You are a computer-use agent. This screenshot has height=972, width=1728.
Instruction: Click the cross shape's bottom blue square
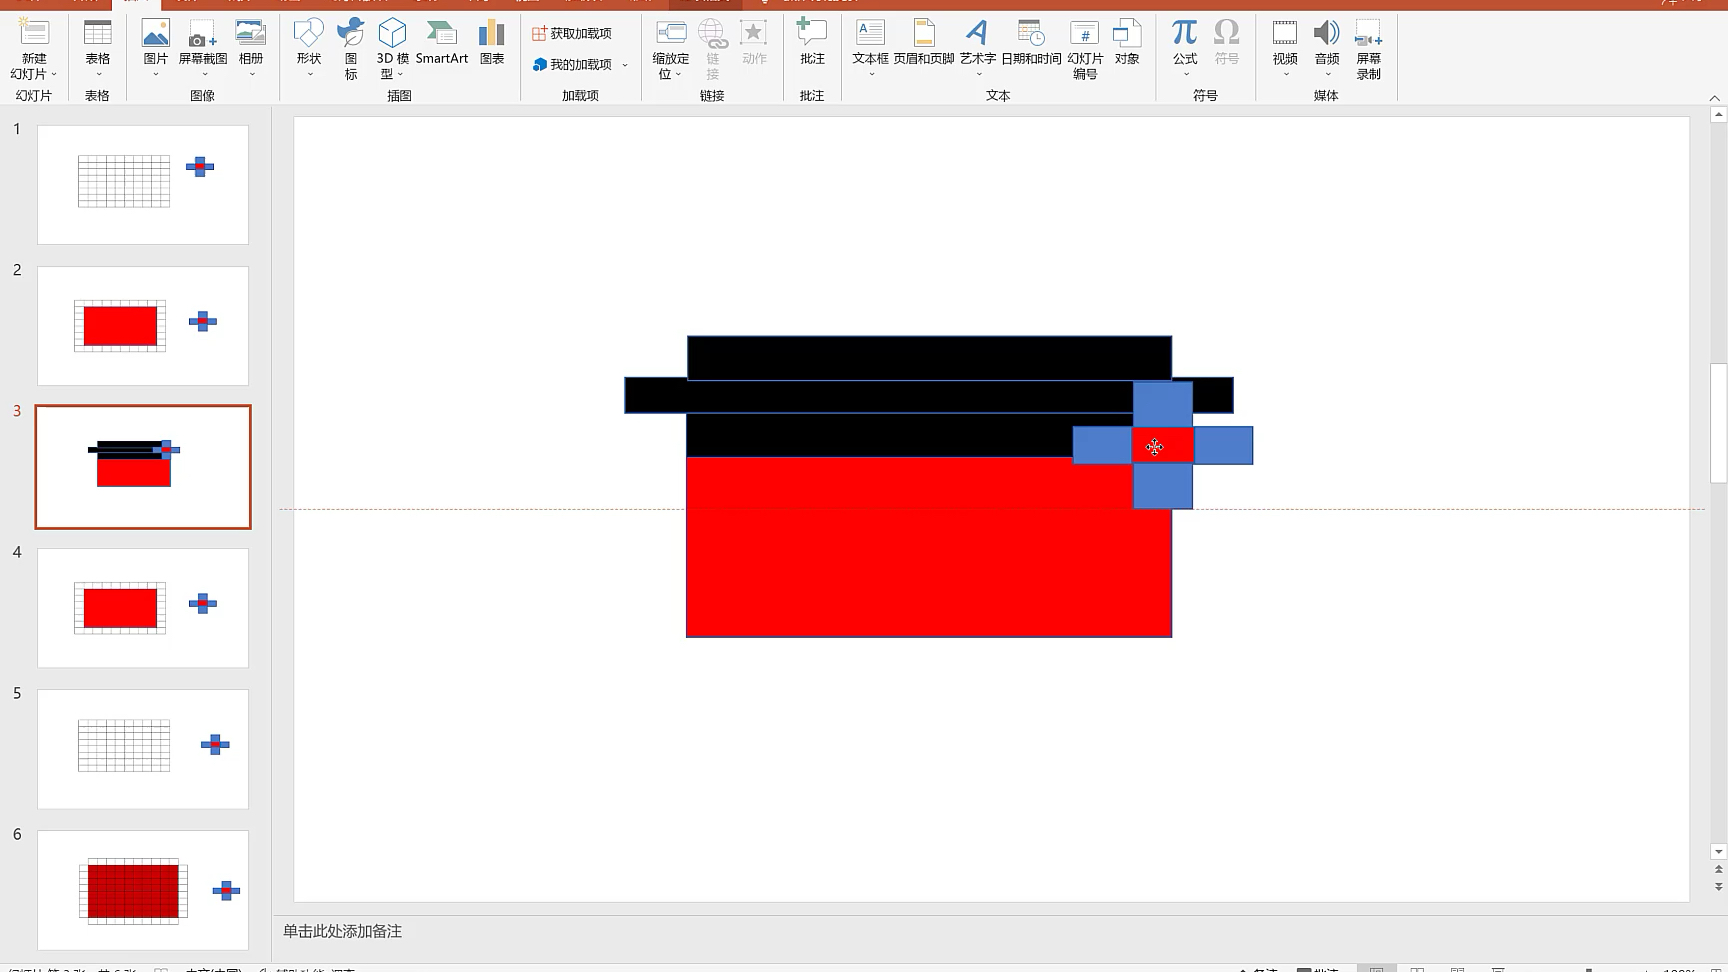(x=1163, y=486)
